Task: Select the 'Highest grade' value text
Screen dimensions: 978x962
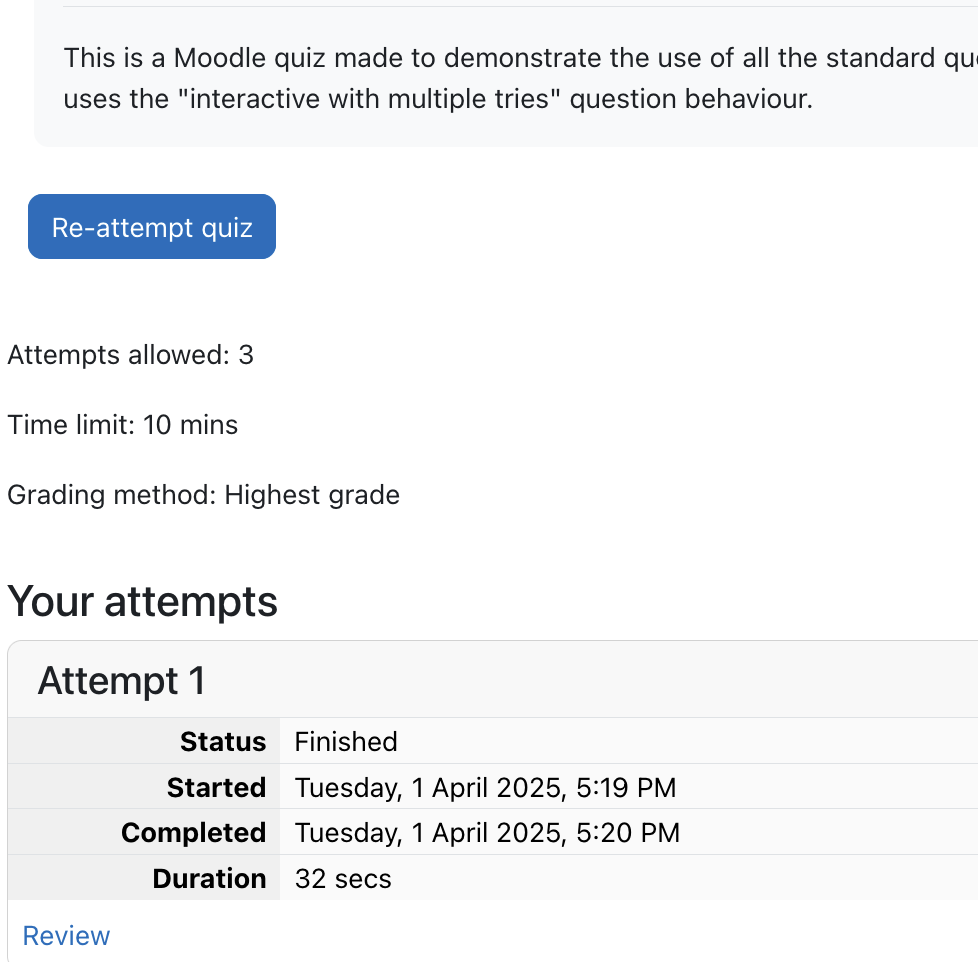Action: (312, 495)
